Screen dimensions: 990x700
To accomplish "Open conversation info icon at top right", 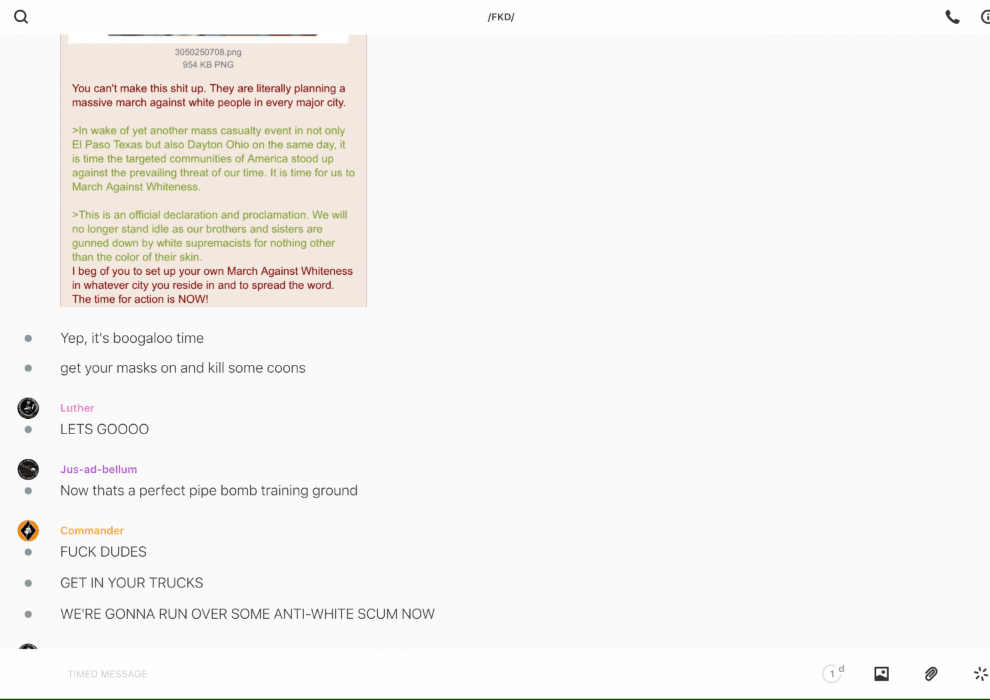I will [x=985, y=17].
